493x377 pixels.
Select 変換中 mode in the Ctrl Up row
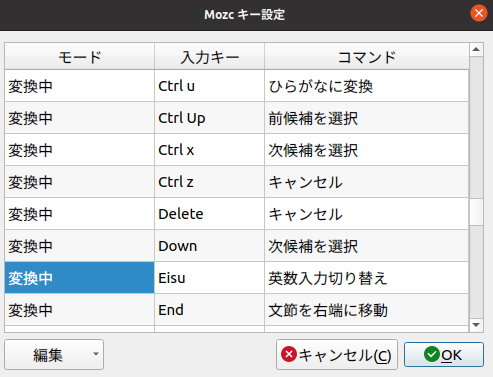coord(80,118)
